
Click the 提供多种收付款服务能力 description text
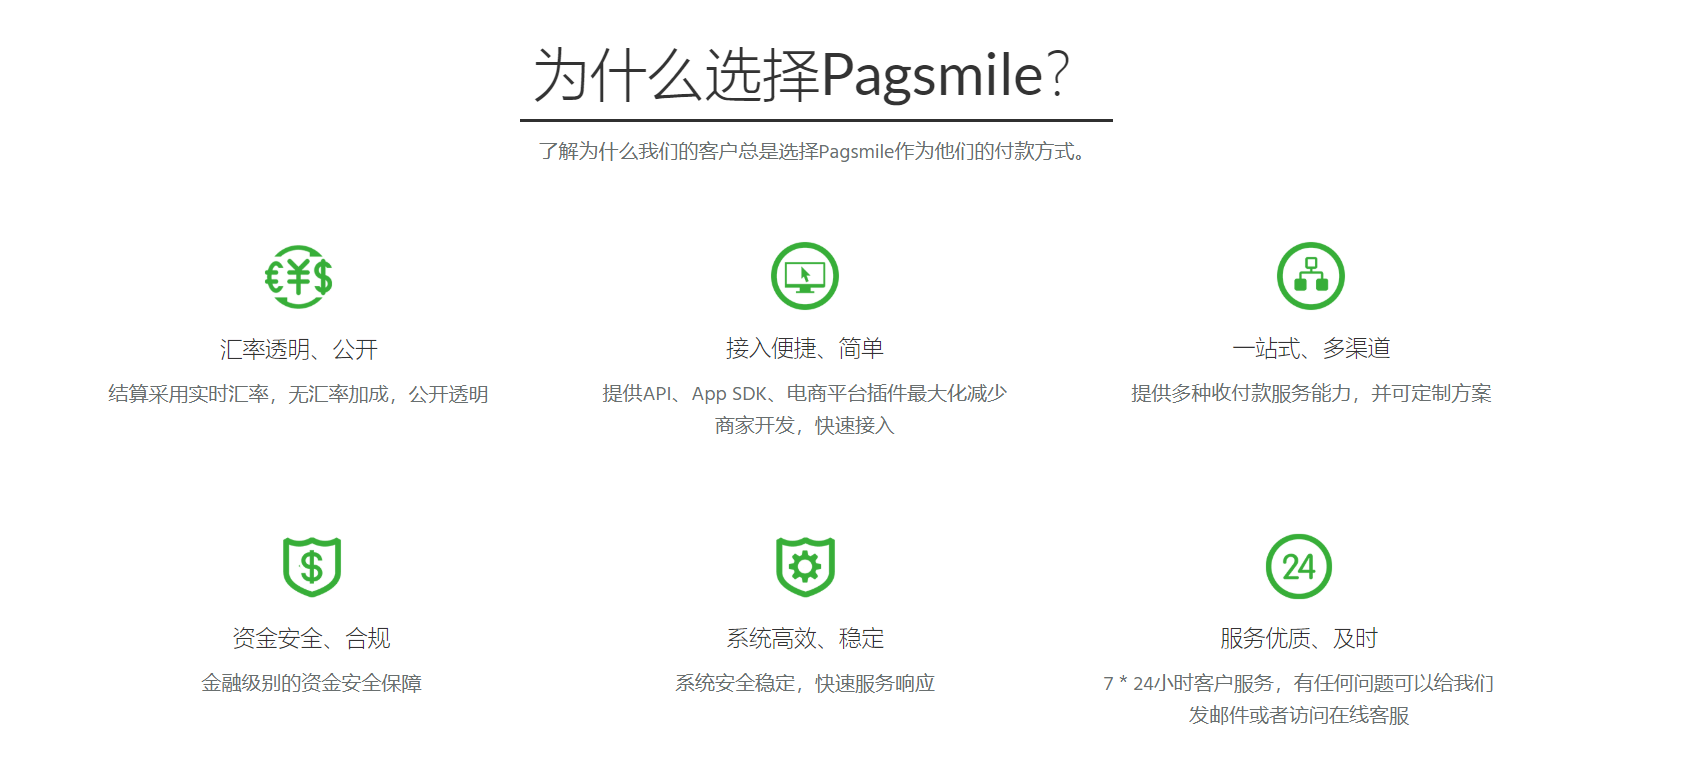[1310, 393]
